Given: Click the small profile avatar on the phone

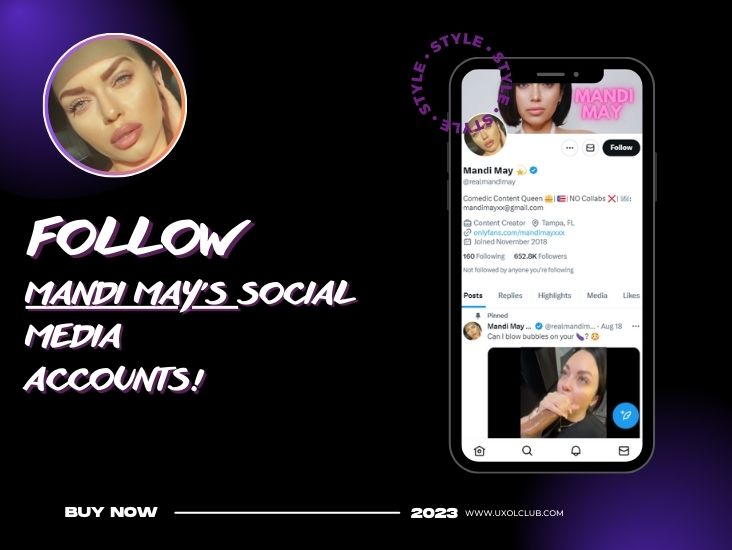Looking at the screenshot, I should point(485,135).
